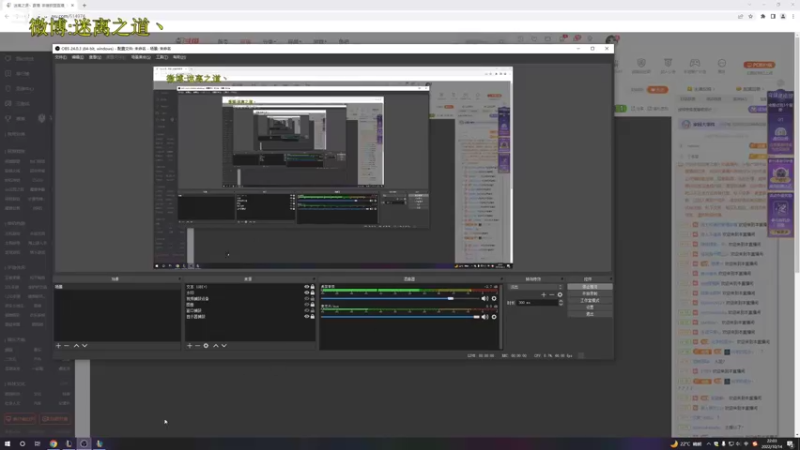
Task: Lock the 窗口捕获 source
Action: [313, 311]
